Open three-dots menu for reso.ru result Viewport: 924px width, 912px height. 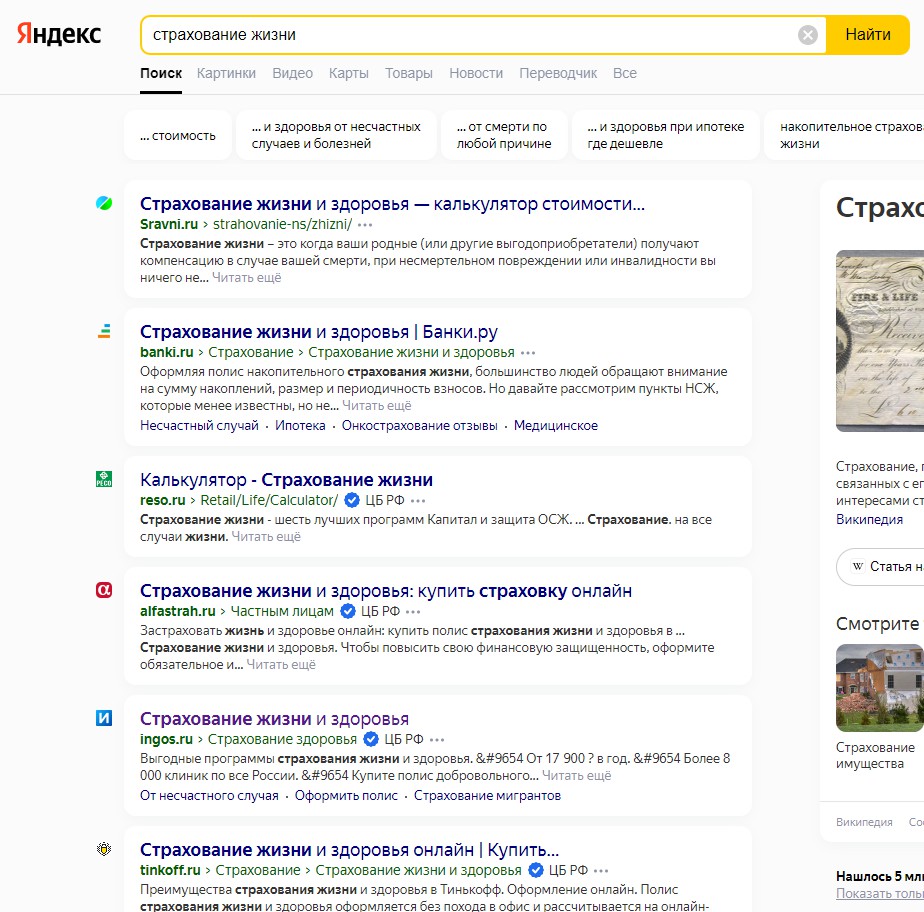click(x=418, y=501)
